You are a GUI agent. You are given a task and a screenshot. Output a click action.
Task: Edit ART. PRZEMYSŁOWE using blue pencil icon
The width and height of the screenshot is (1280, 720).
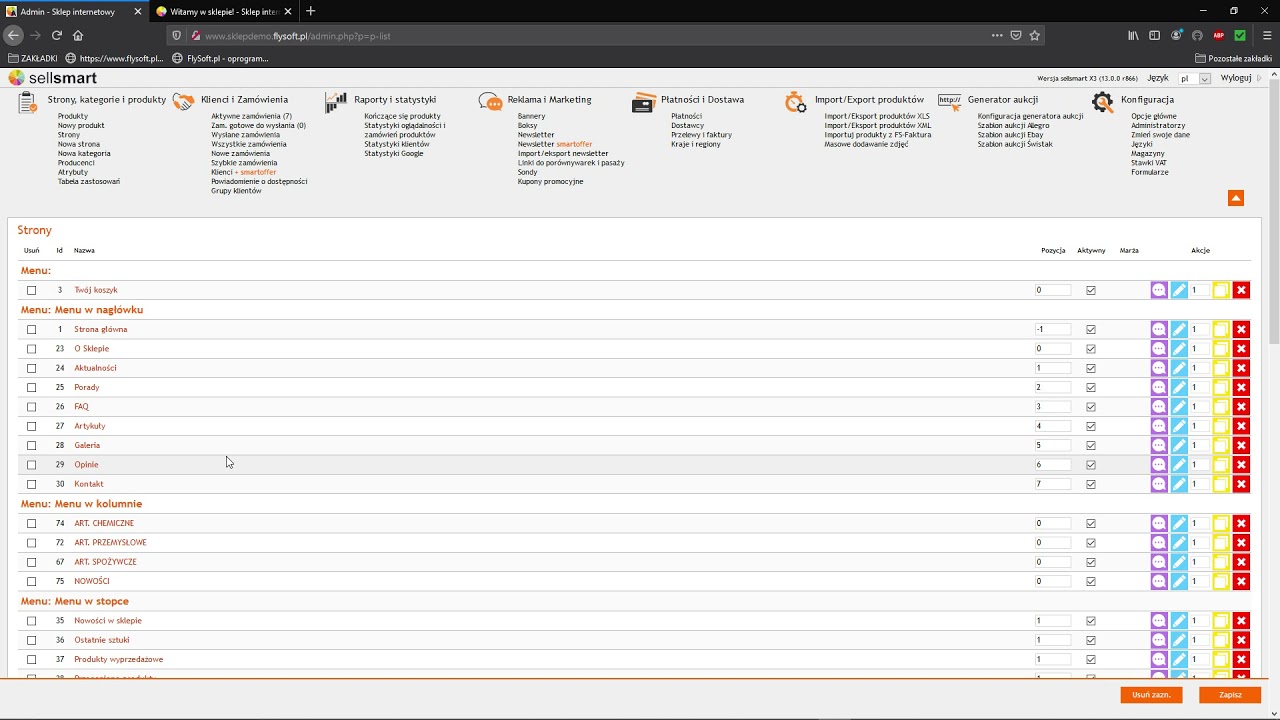1179,543
